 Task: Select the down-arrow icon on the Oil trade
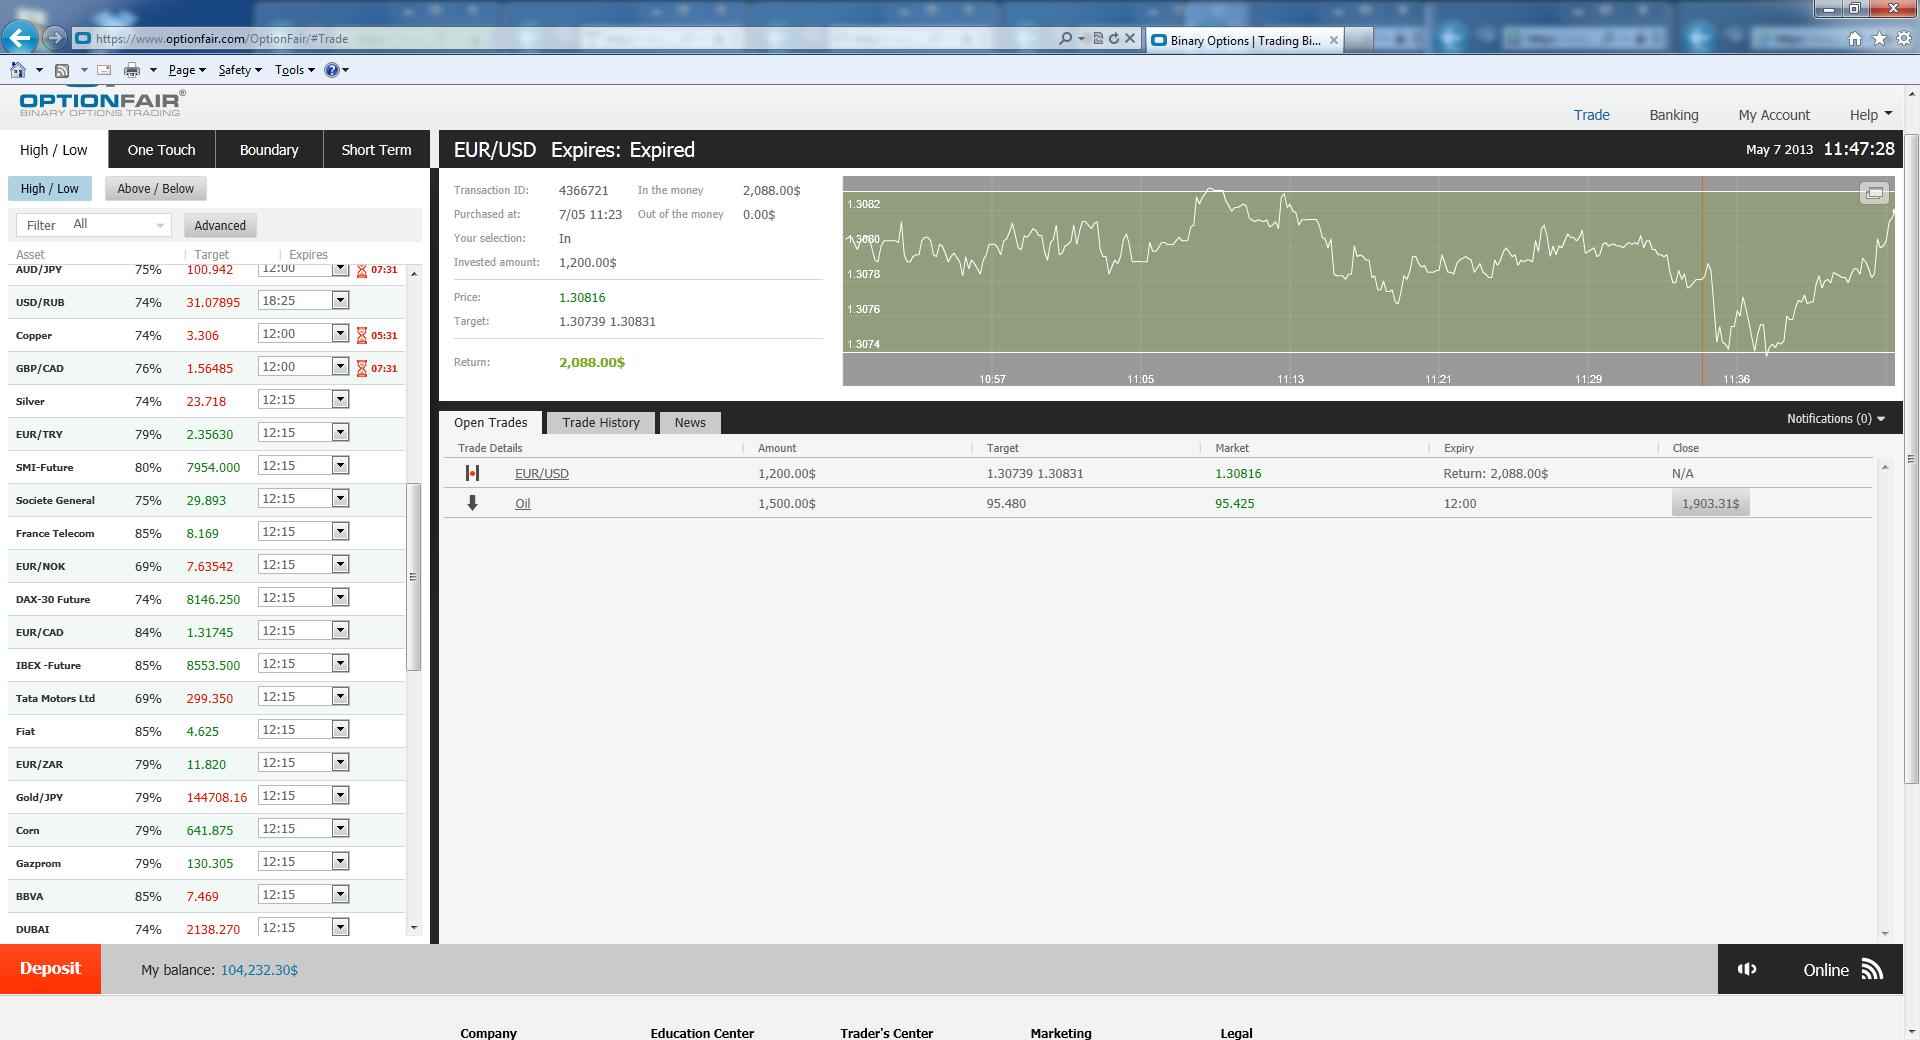click(474, 503)
